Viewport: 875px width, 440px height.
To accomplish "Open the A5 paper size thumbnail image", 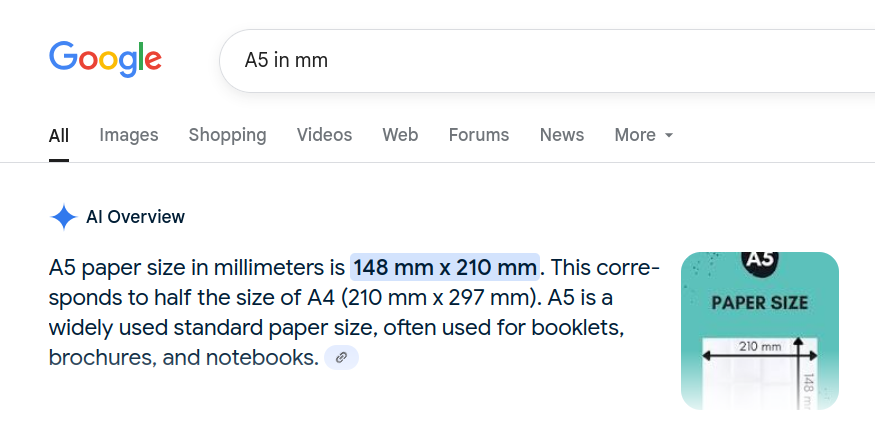I will click(x=759, y=331).
